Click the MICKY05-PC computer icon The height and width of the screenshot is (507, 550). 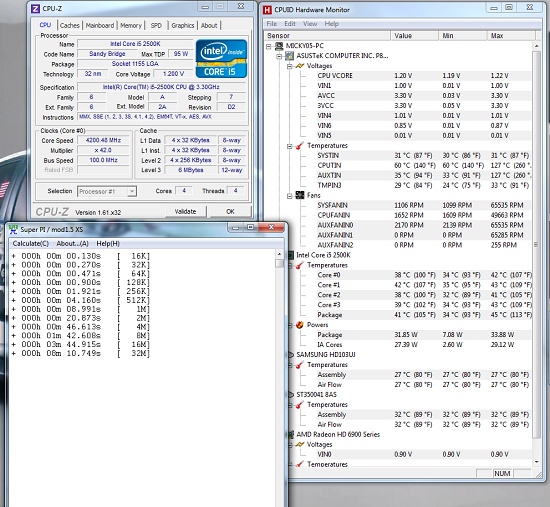(x=279, y=46)
